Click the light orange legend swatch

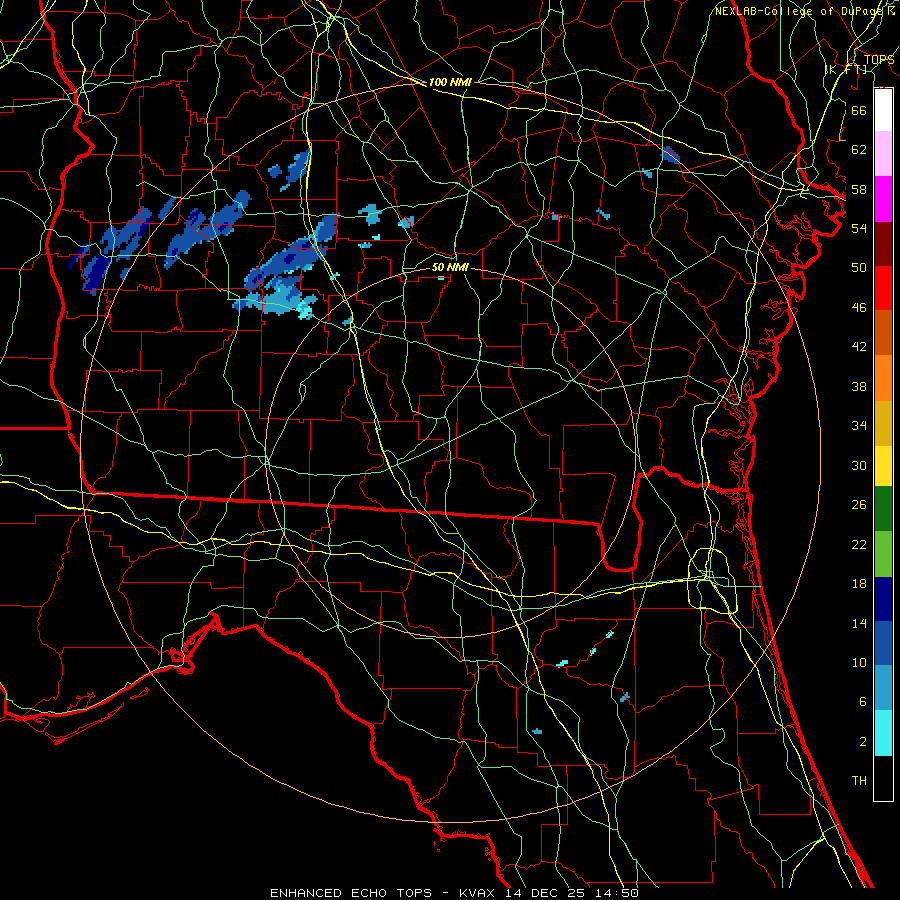(x=883, y=378)
